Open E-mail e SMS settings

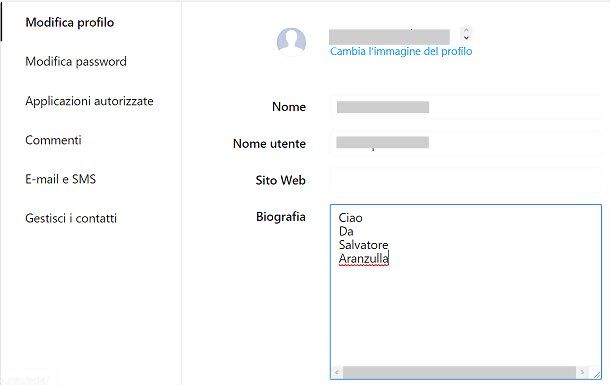60,179
